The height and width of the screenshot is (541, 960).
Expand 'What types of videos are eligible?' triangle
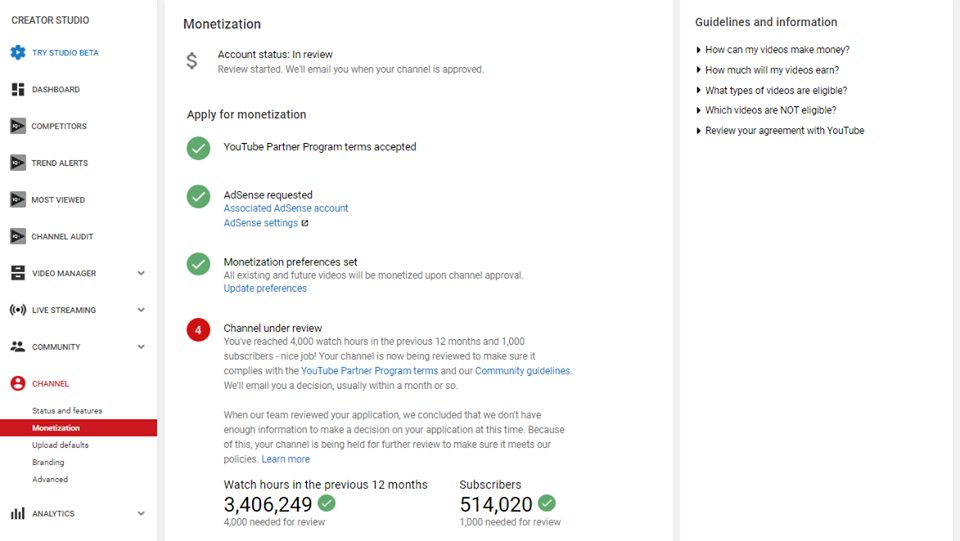(699, 90)
